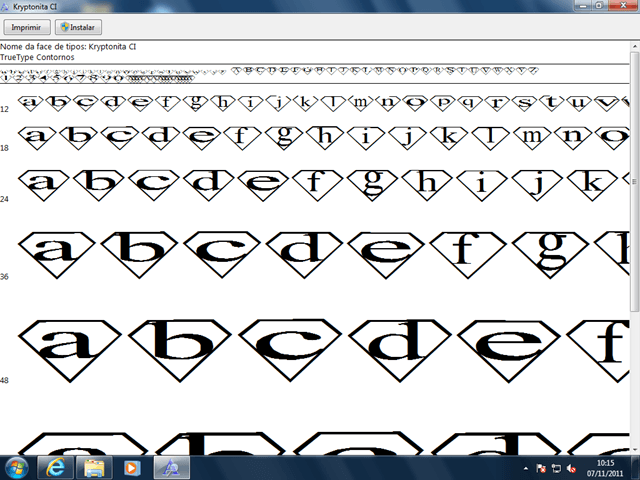The width and height of the screenshot is (640, 480).
Task: Click the muted volume tray icon
Action: 571,469
